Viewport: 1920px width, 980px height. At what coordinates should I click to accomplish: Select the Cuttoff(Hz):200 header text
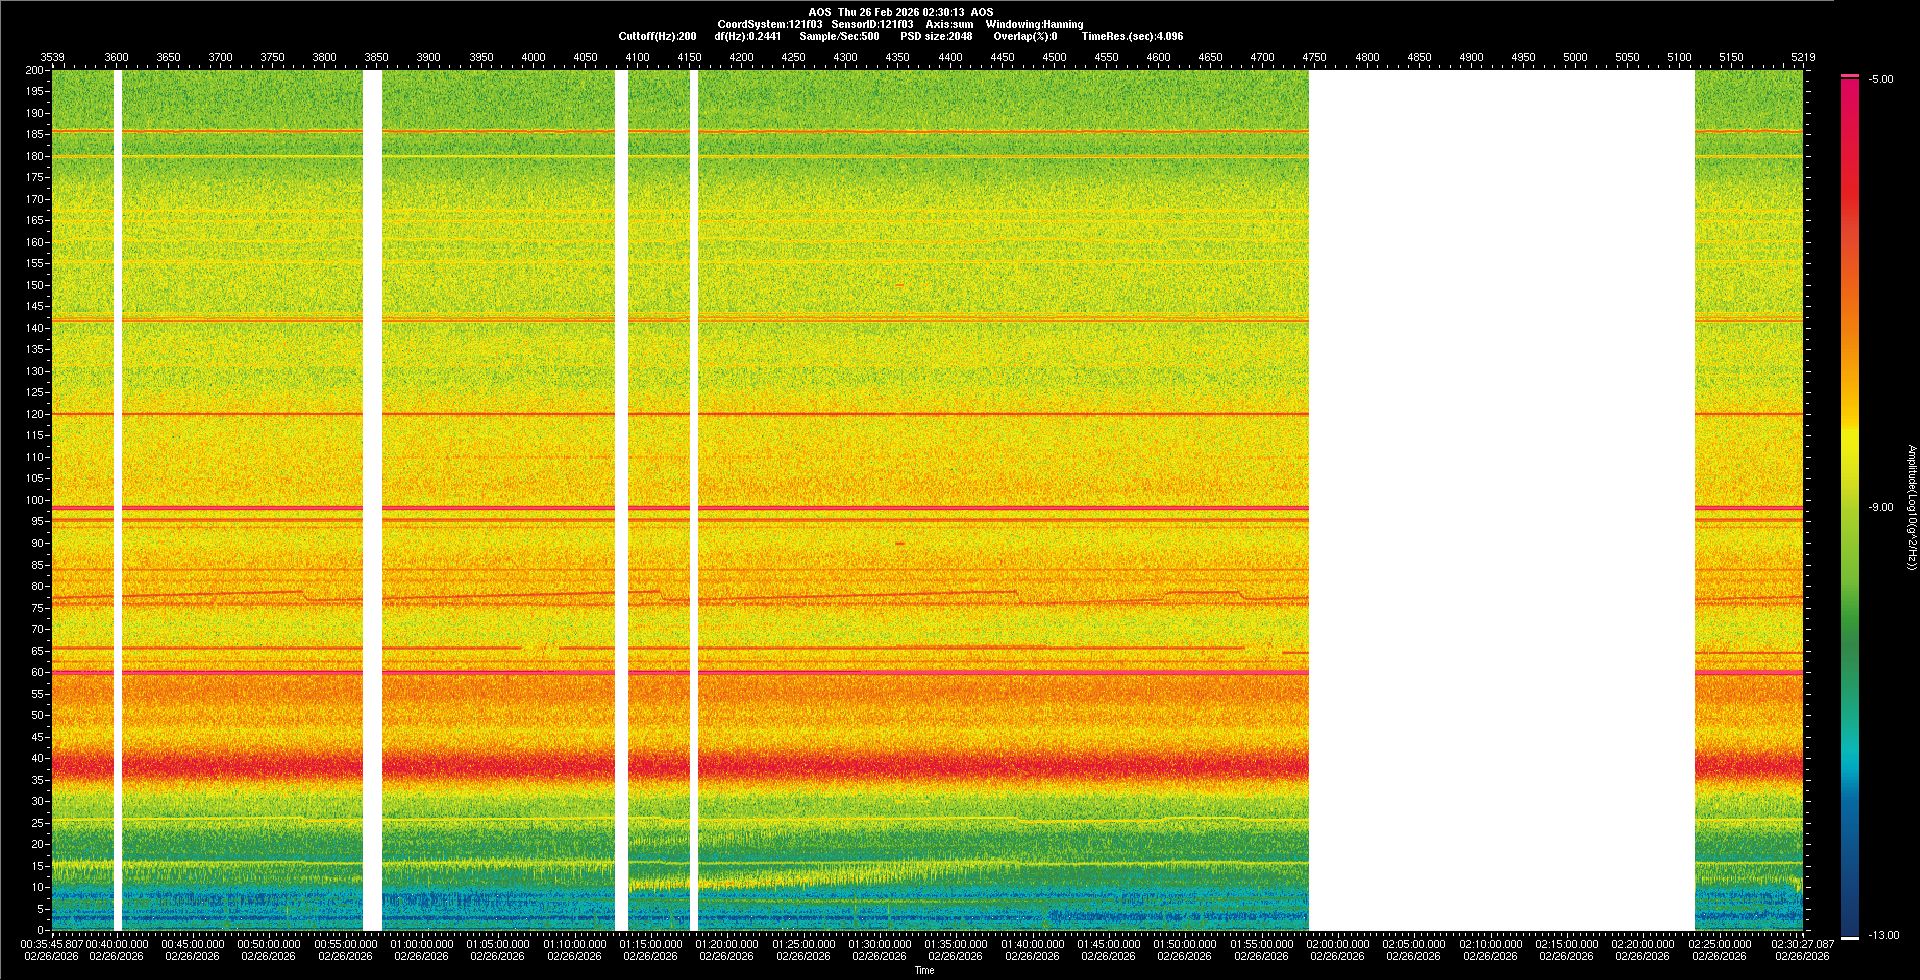click(x=657, y=37)
